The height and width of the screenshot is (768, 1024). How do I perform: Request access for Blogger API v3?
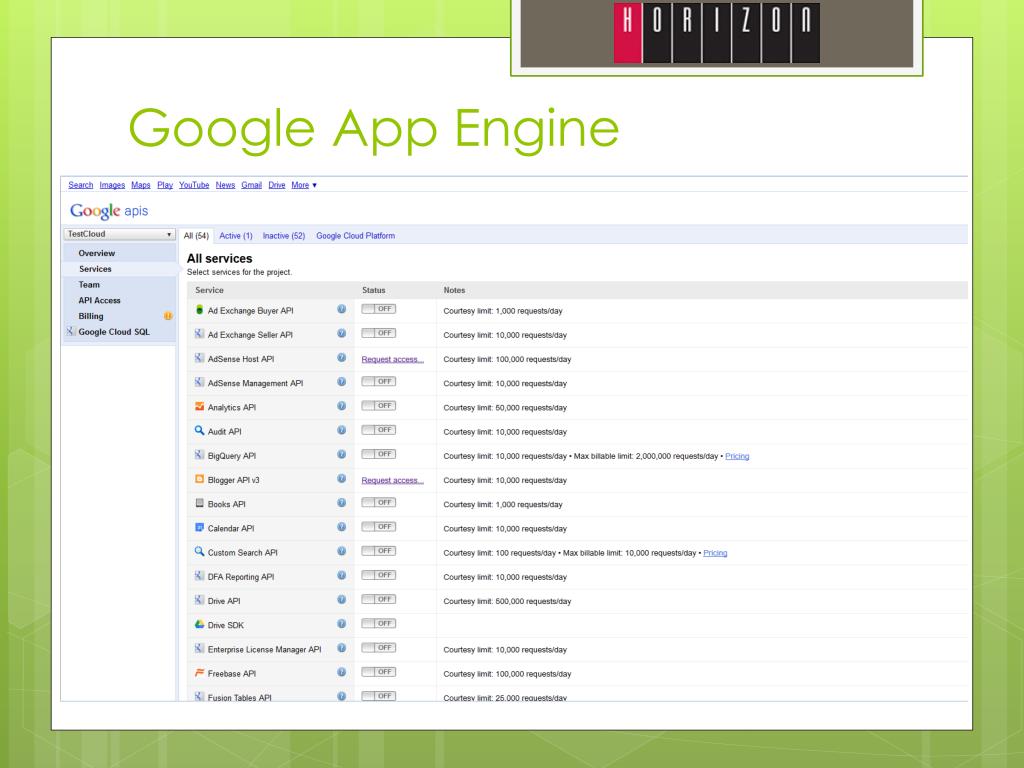tap(392, 480)
